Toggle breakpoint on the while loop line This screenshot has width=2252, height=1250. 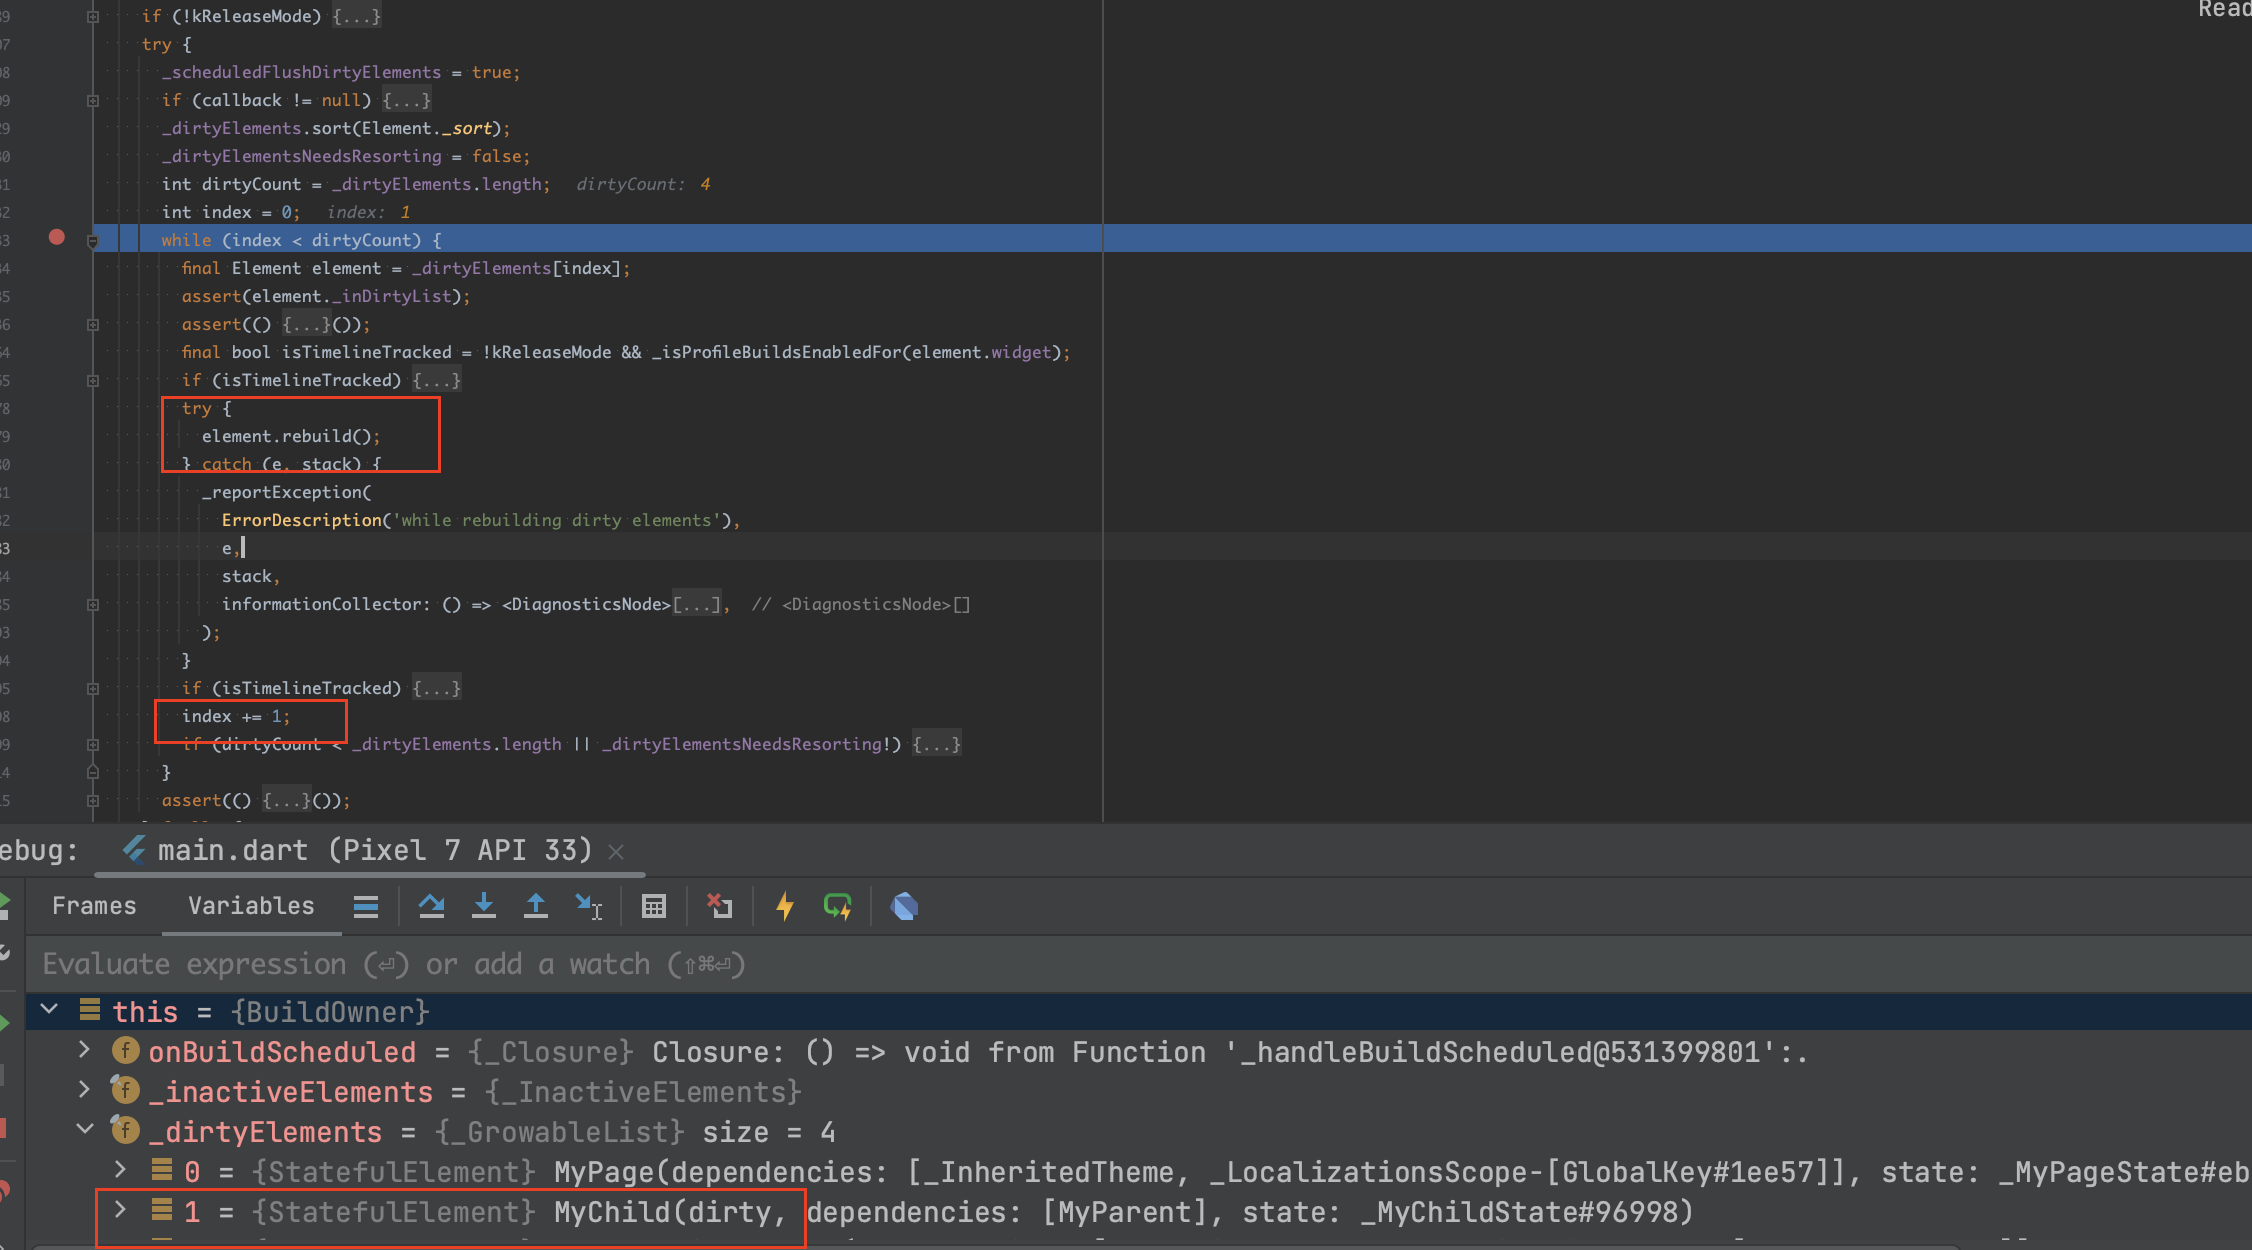(57, 237)
